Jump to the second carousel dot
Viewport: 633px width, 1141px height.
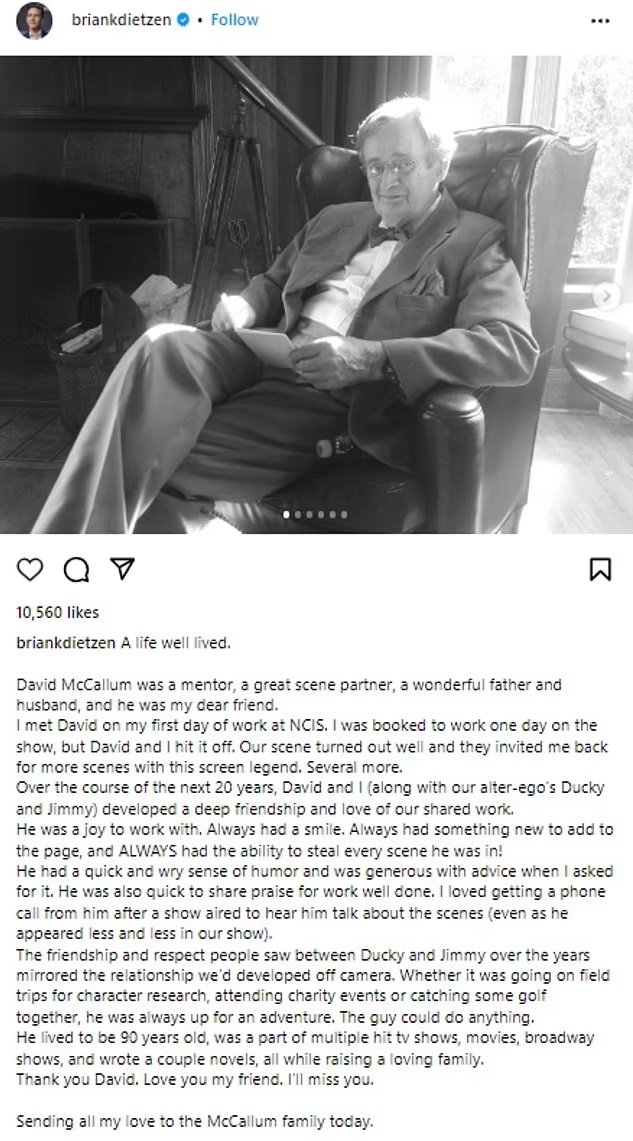[299, 515]
